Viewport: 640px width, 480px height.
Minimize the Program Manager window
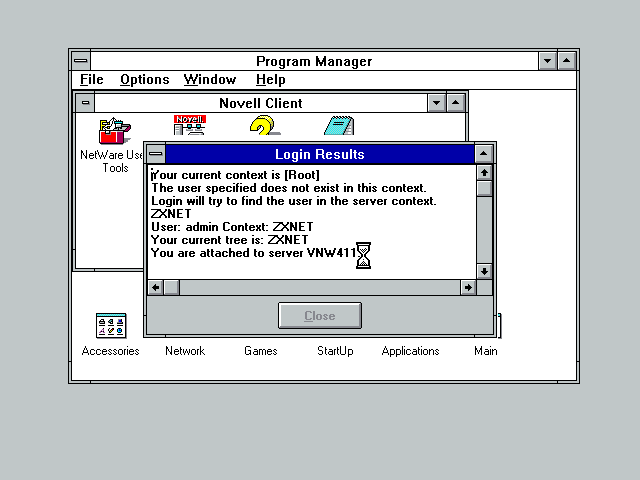coord(548,61)
